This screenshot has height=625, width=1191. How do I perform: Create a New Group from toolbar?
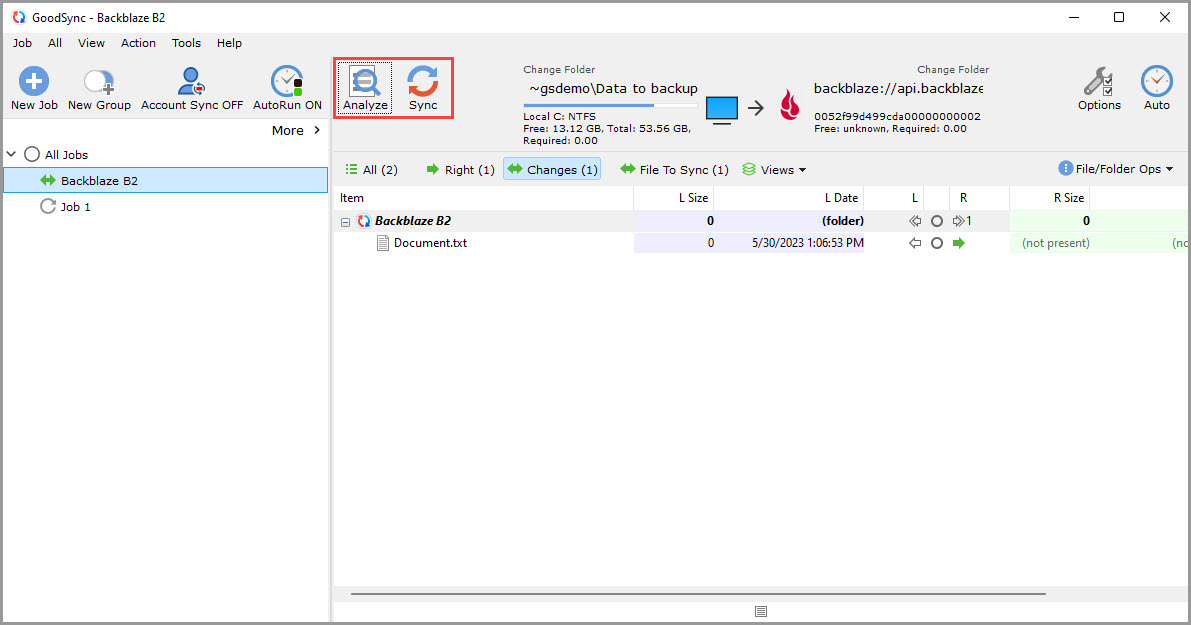99,88
